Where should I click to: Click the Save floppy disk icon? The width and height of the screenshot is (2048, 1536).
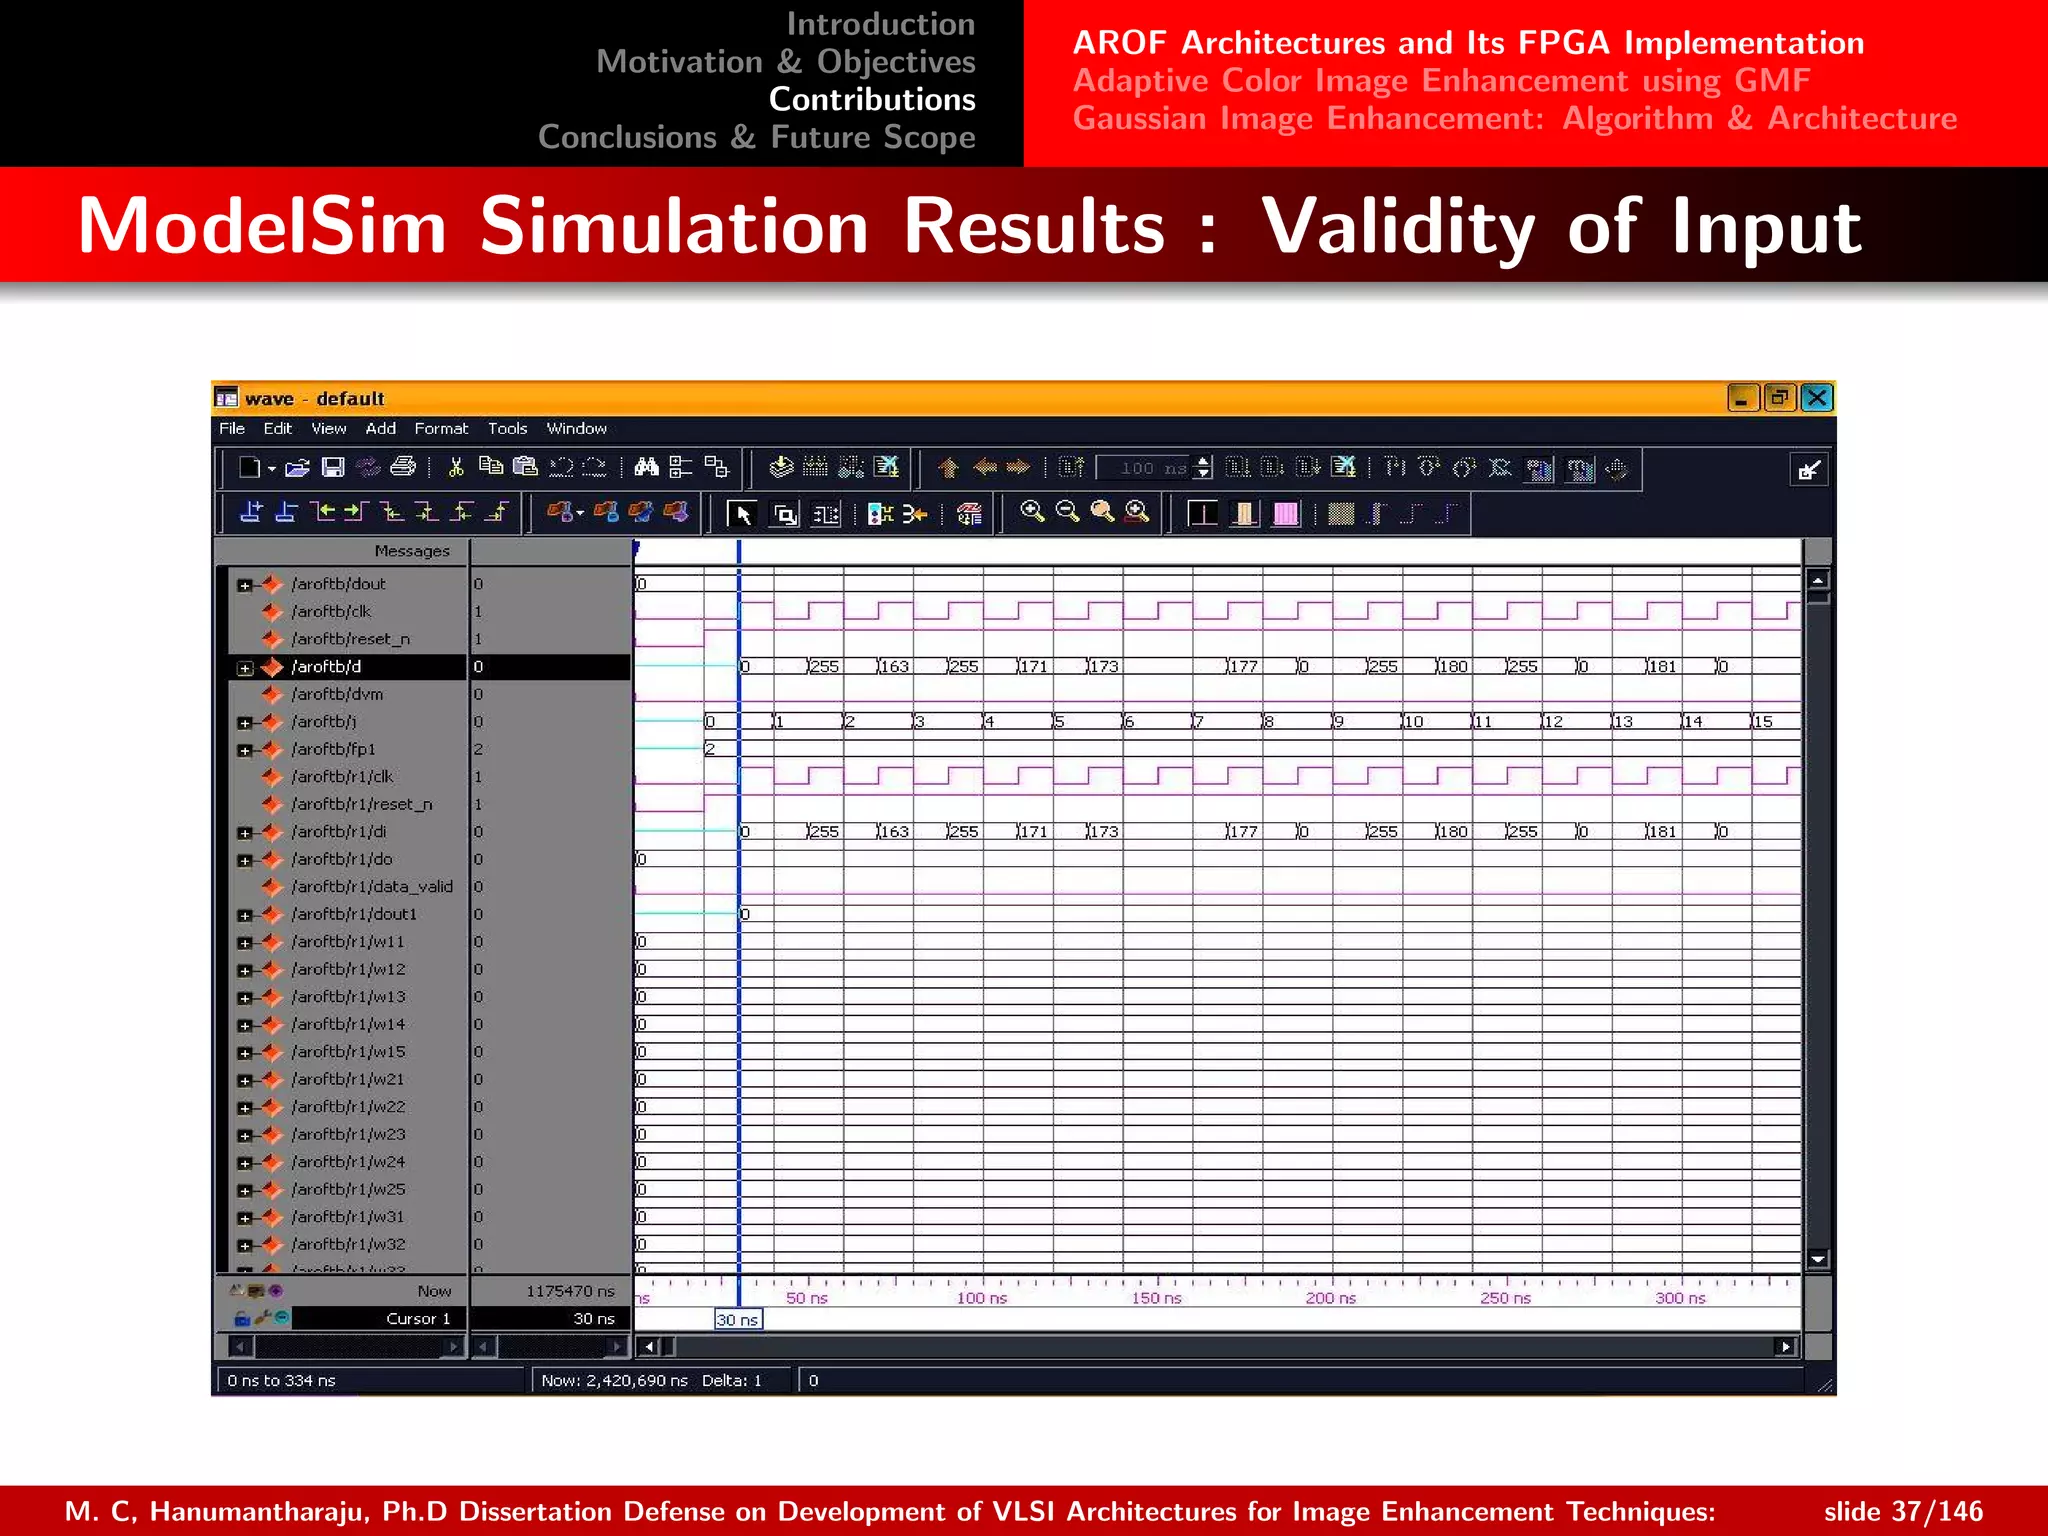pos(333,467)
